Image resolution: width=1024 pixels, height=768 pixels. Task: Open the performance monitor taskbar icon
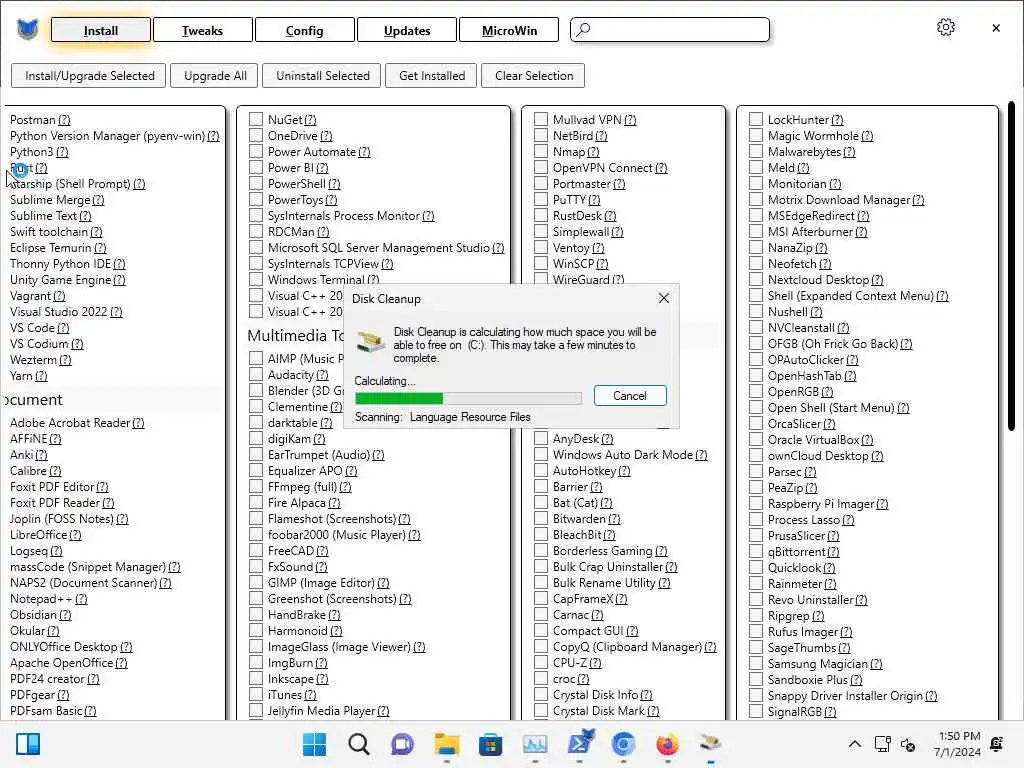point(535,744)
